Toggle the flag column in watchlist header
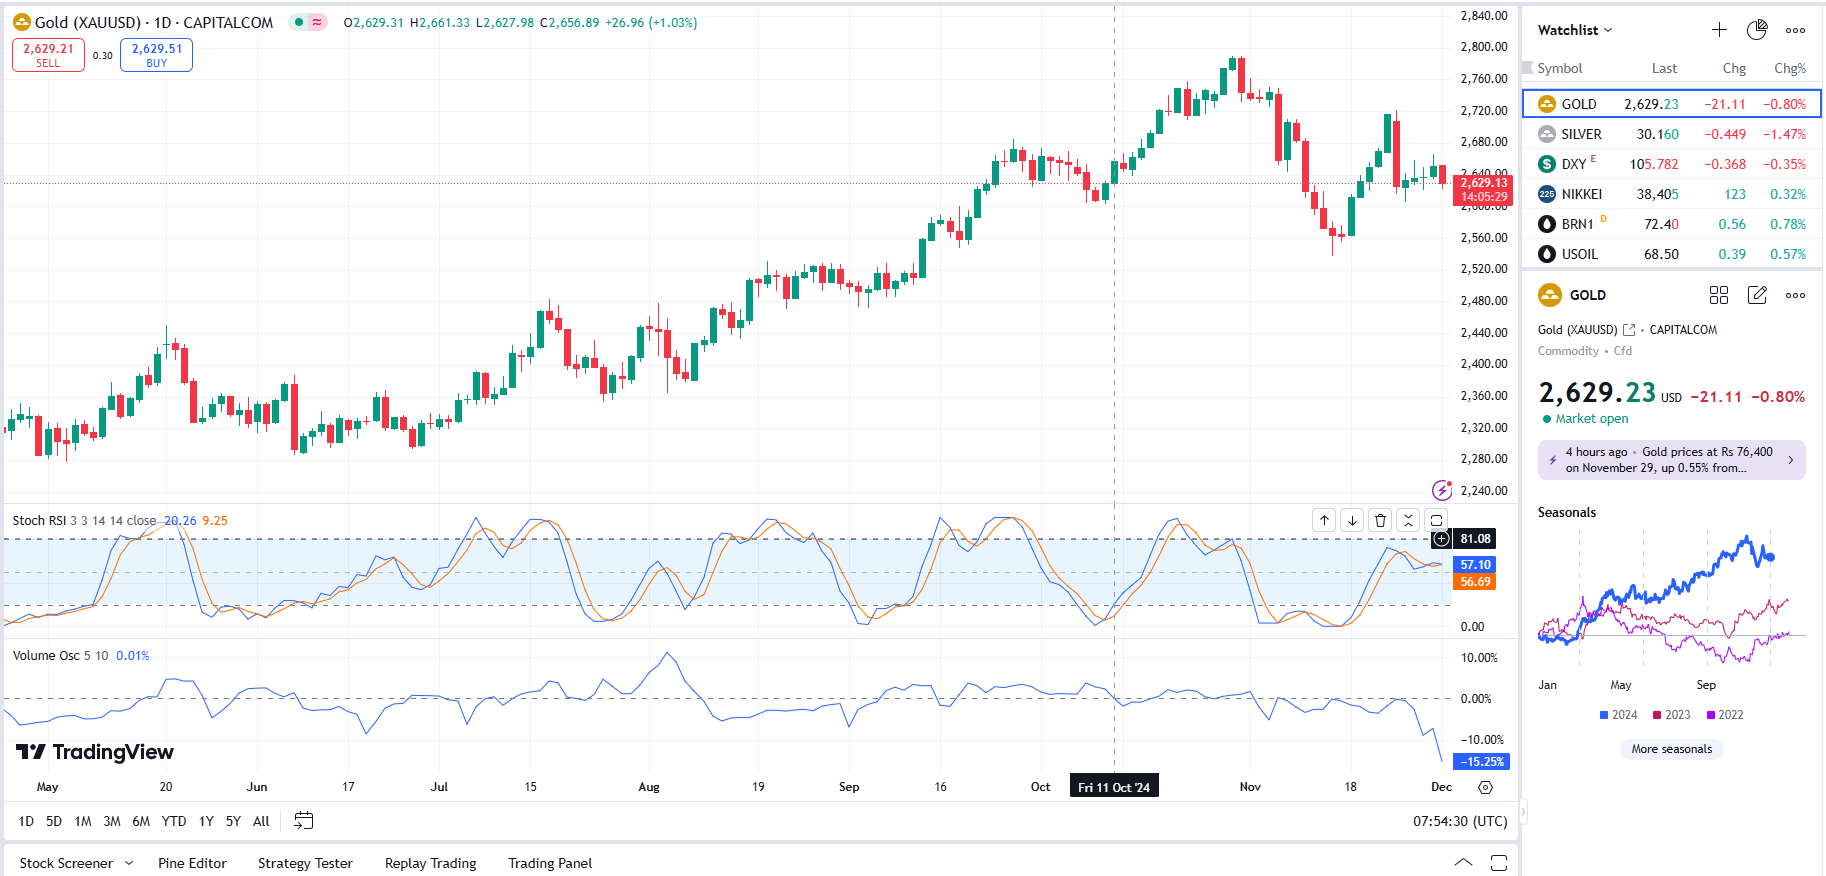This screenshot has width=1826, height=876. click(x=1527, y=68)
